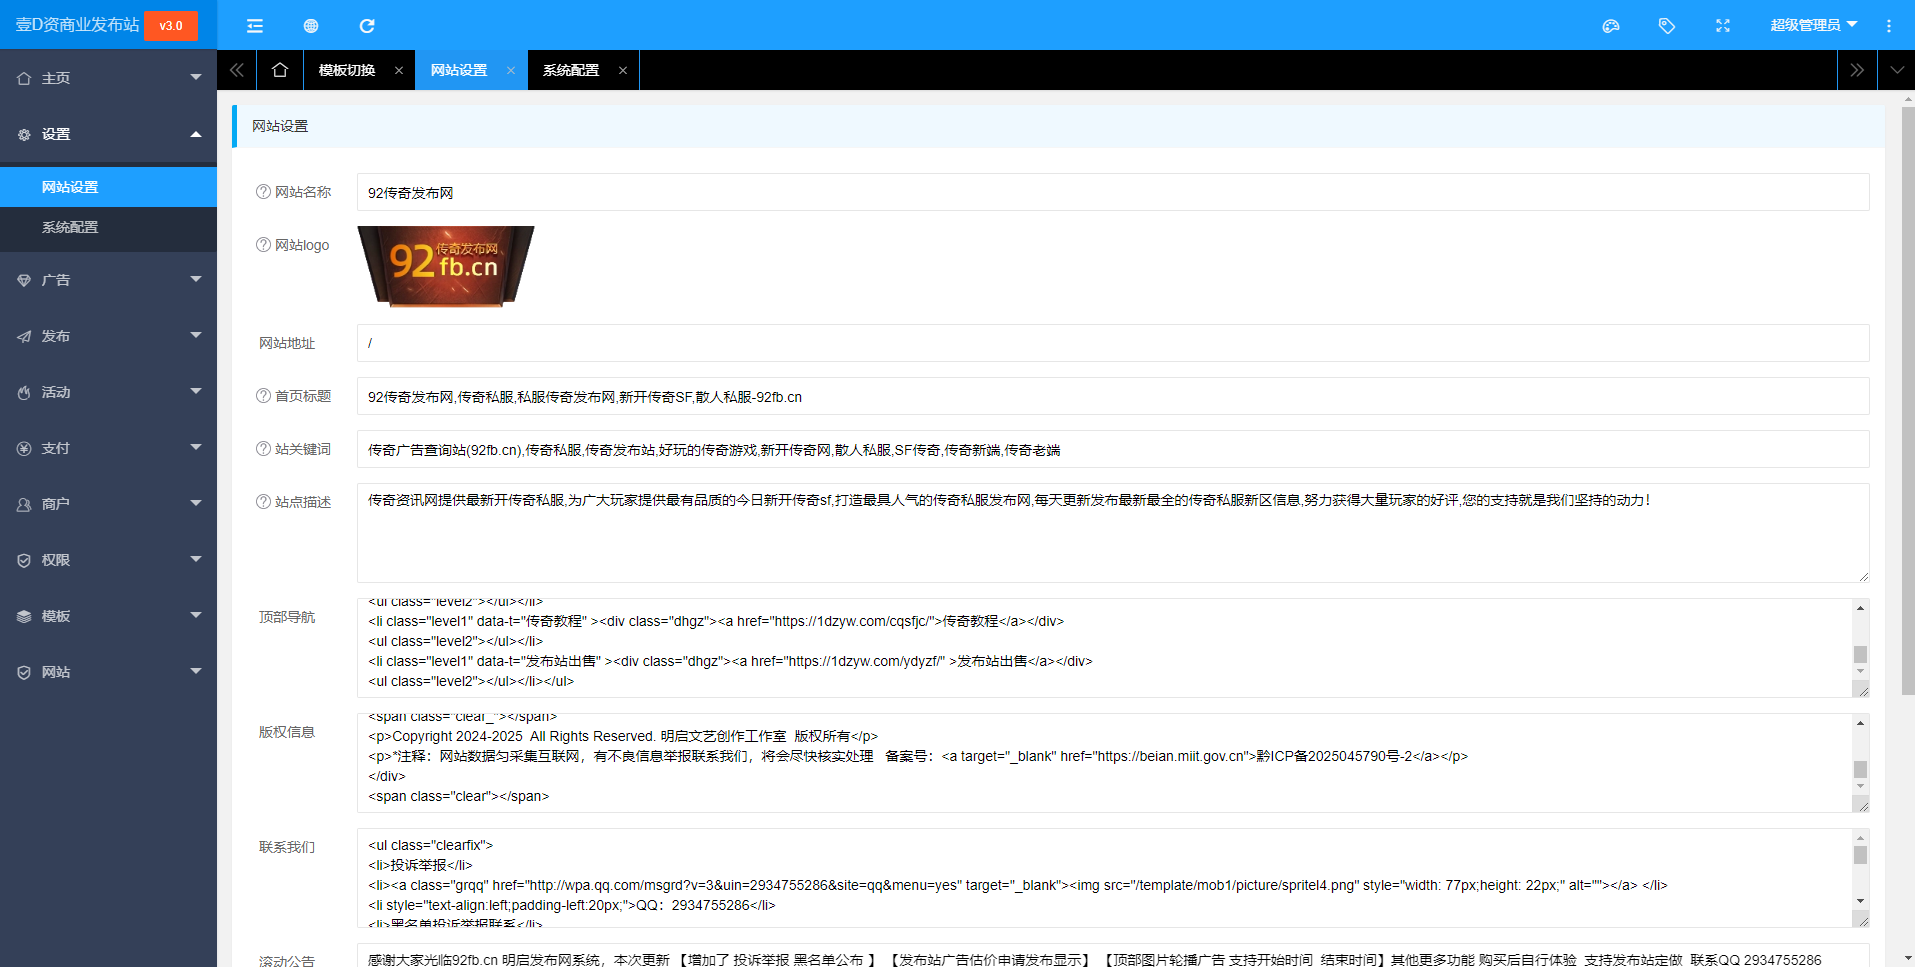Open more options via vertical dots icon
Screen dimensions: 1915x967
coord(1888,25)
